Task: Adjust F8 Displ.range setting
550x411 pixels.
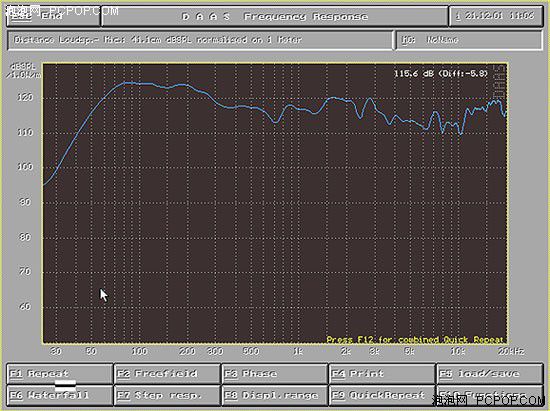Action: point(275,395)
